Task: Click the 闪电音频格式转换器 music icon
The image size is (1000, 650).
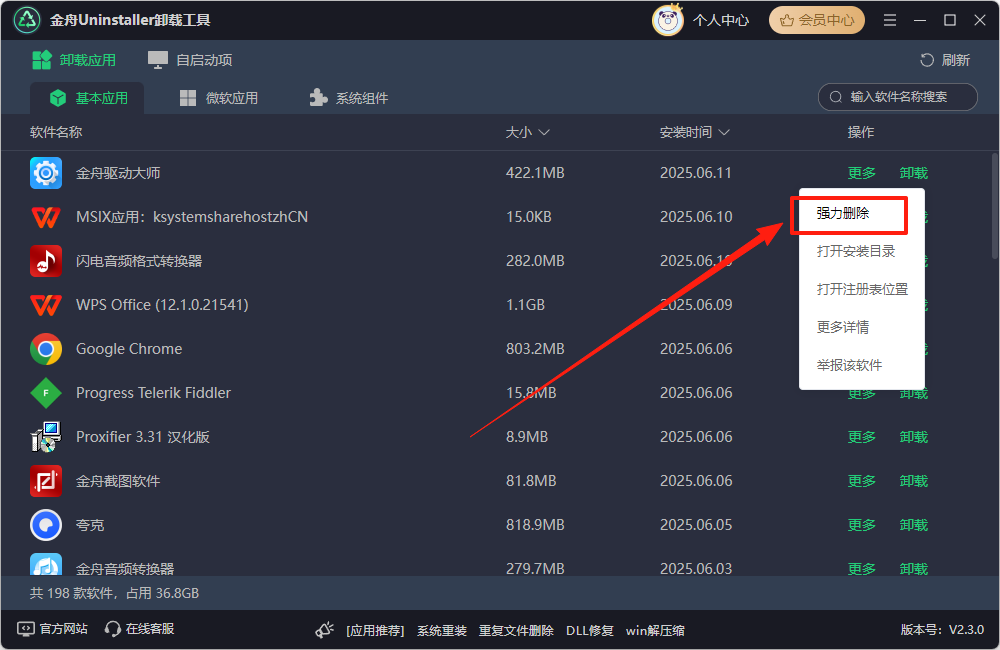Action: click(46, 261)
